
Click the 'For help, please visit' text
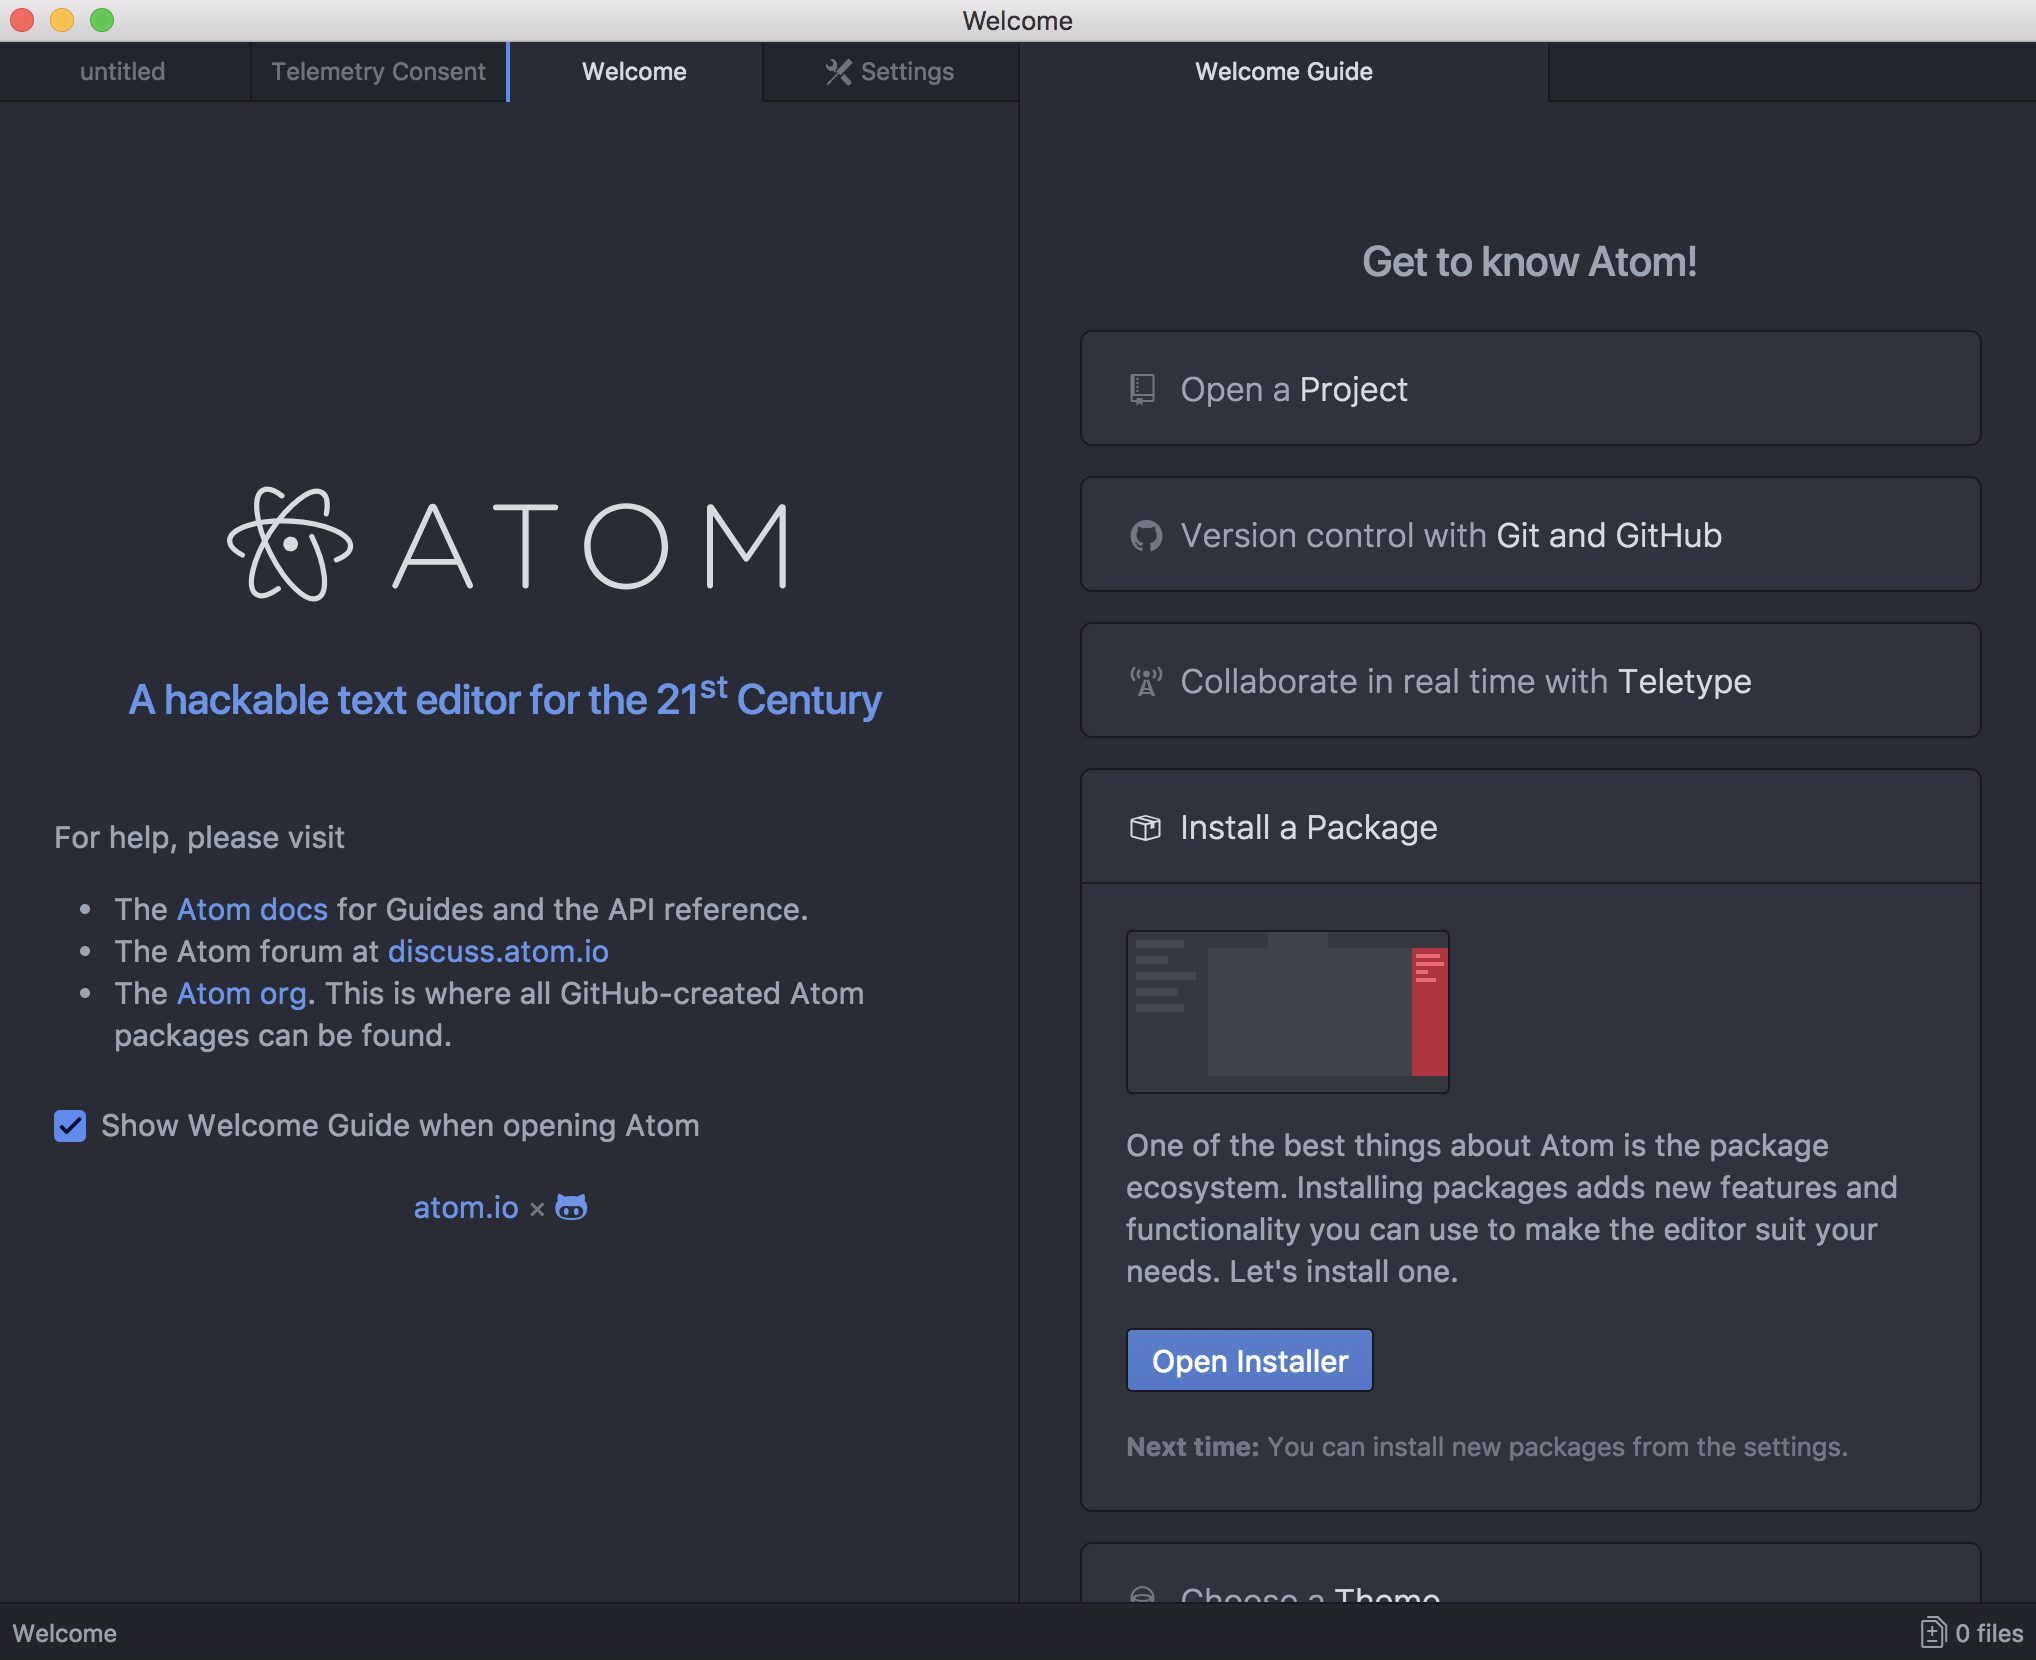(199, 837)
